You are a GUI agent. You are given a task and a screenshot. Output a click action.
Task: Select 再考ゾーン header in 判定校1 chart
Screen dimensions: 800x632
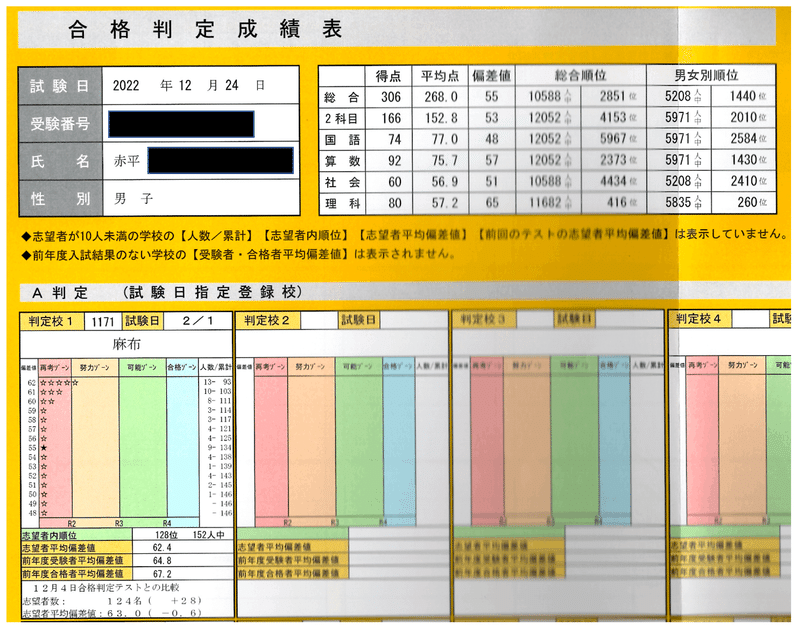click(55, 367)
